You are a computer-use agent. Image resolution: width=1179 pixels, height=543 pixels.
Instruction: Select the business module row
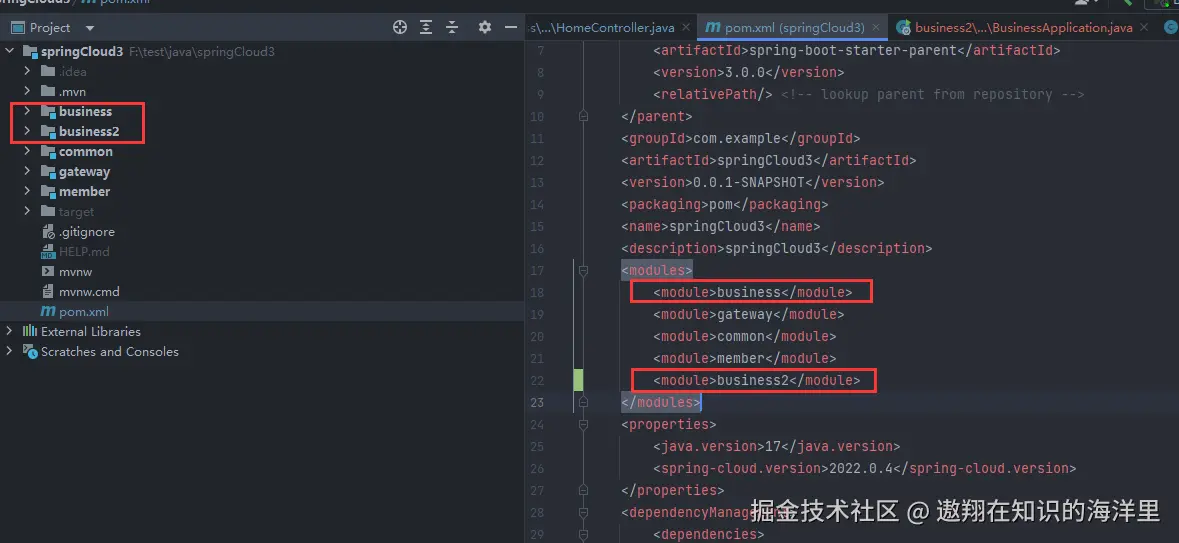tap(262, 111)
